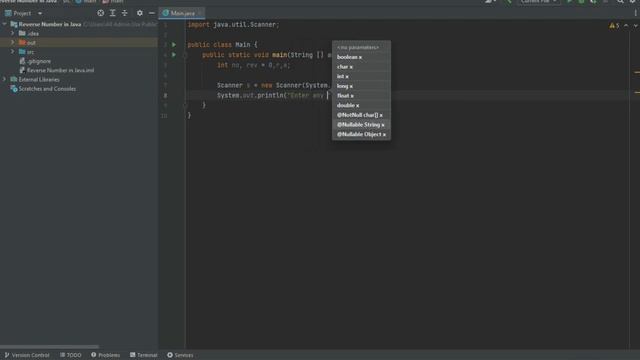This screenshot has width=640, height=360.
Task: Go to previous highlighted problem arrow
Action: click(626, 26)
